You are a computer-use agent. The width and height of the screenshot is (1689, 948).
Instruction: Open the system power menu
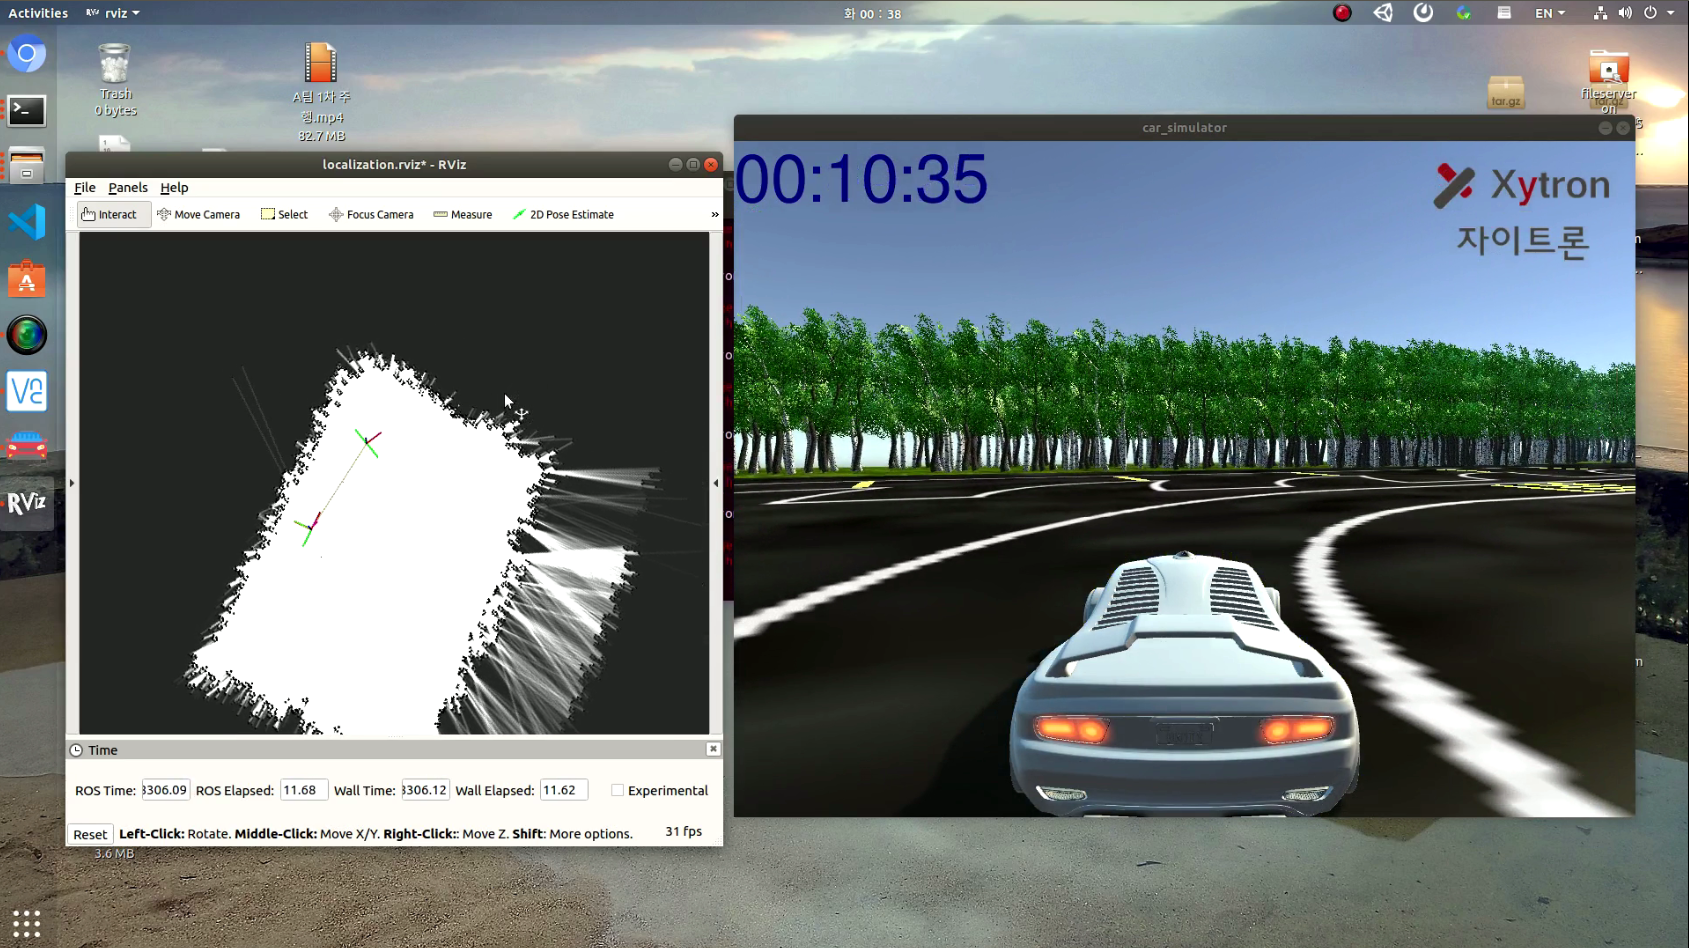pos(1659,13)
